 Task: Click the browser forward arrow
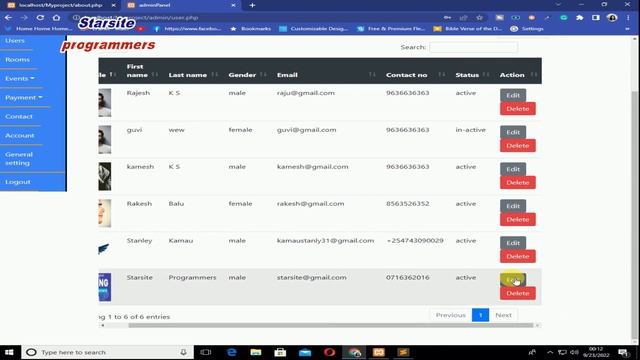pos(24,18)
